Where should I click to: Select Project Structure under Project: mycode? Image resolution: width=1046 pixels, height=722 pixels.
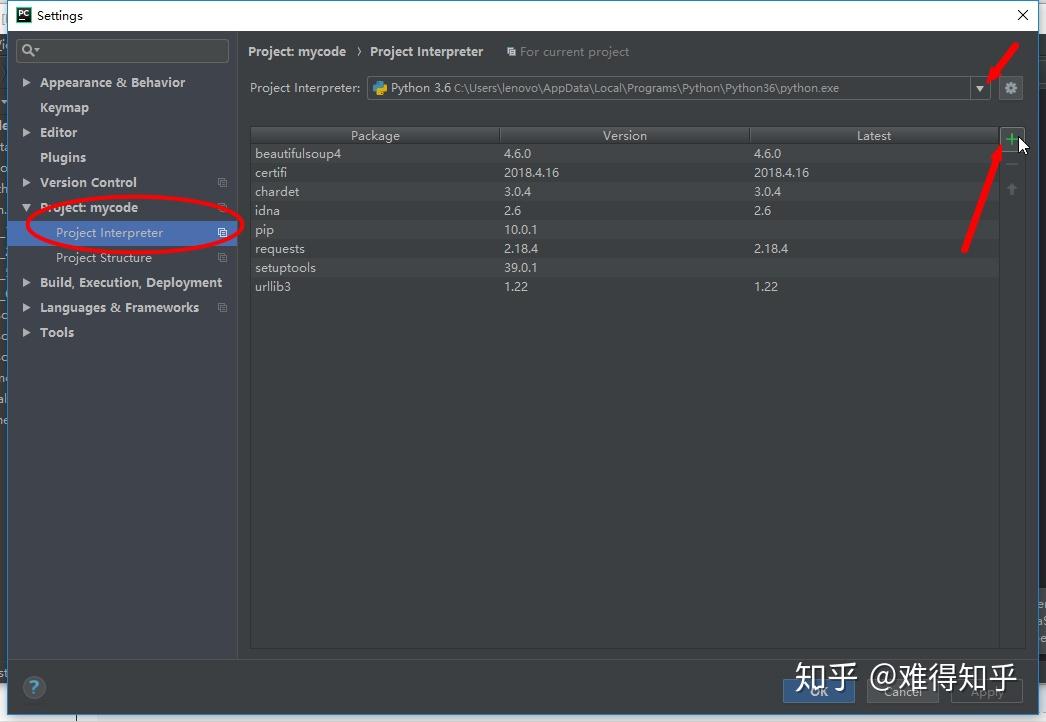point(103,258)
